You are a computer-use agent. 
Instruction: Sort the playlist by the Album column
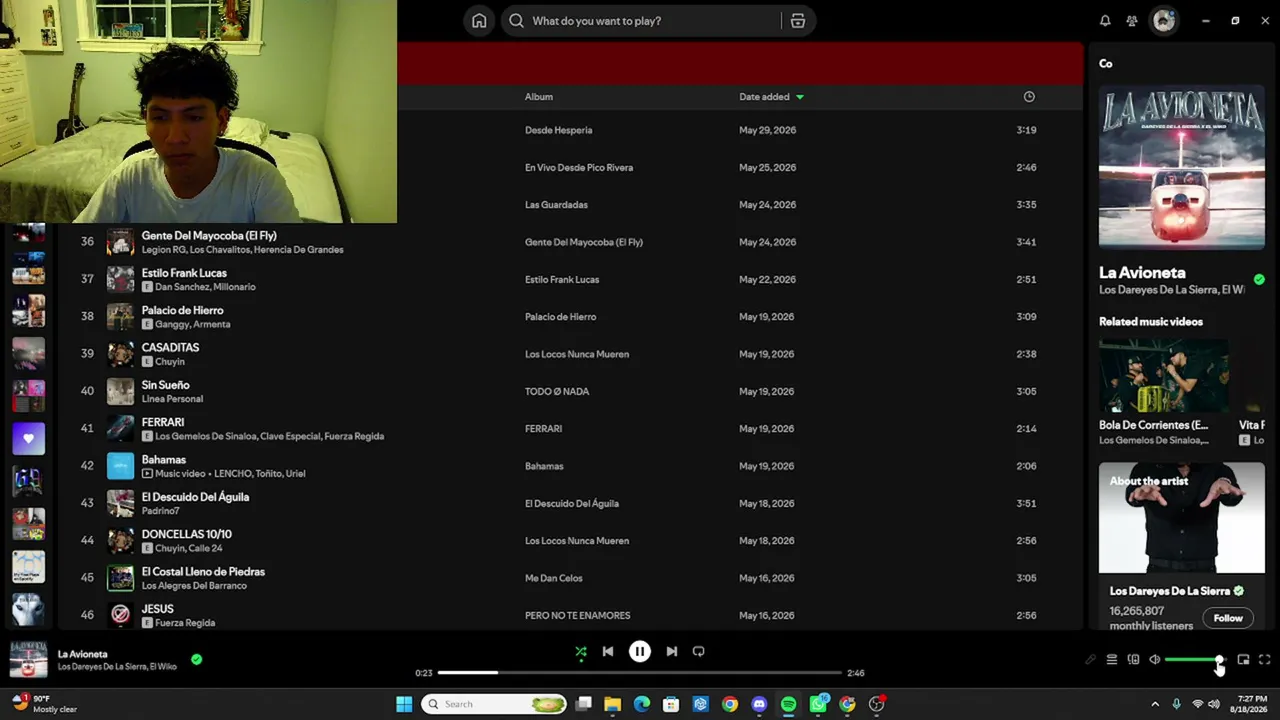[x=539, y=97]
